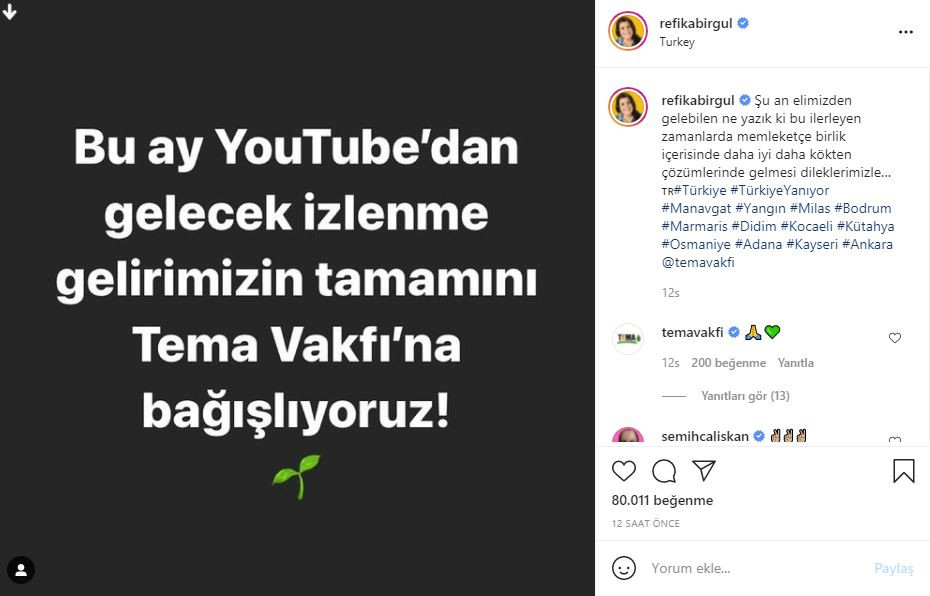Open the Turkey location link
This screenshot has width=930, height=596.
click(677, 42)
